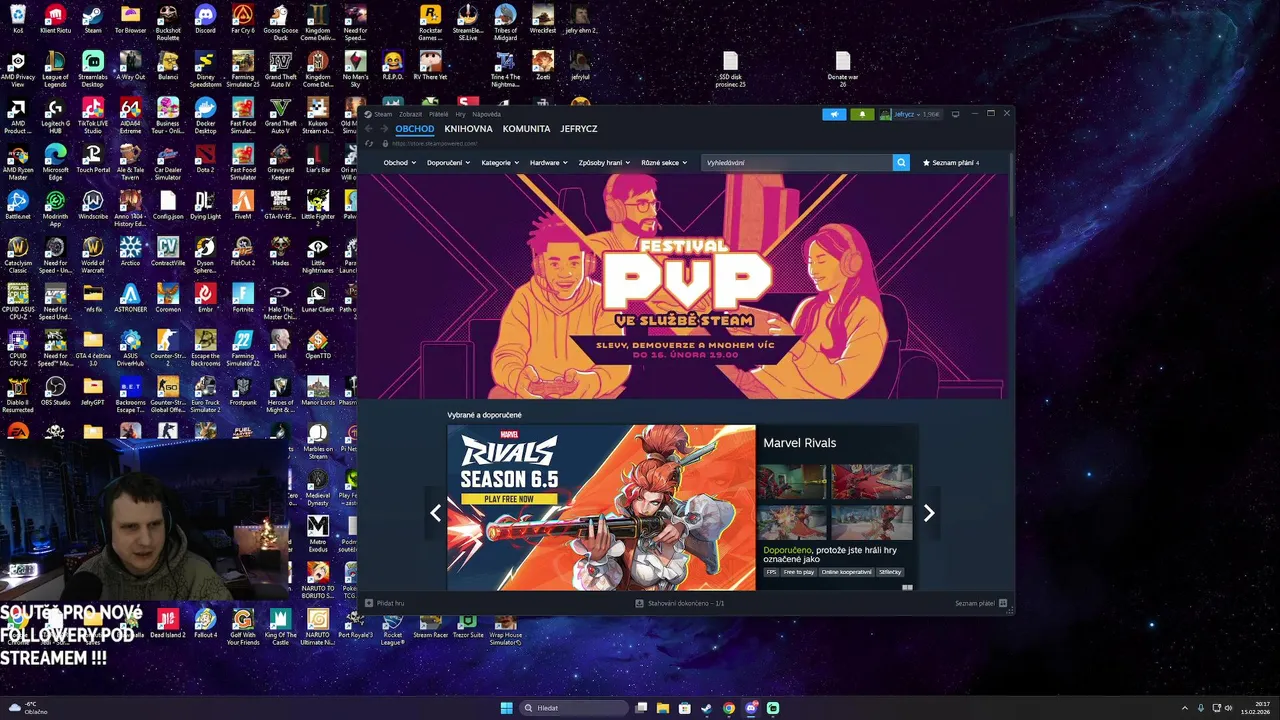Open the Discord desktop shortcut

205,19
